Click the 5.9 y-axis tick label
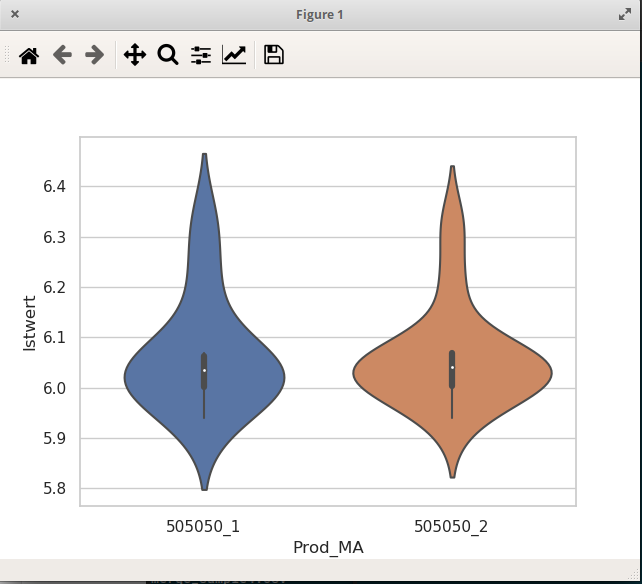 pyautogui.click(x=54, y=439)
